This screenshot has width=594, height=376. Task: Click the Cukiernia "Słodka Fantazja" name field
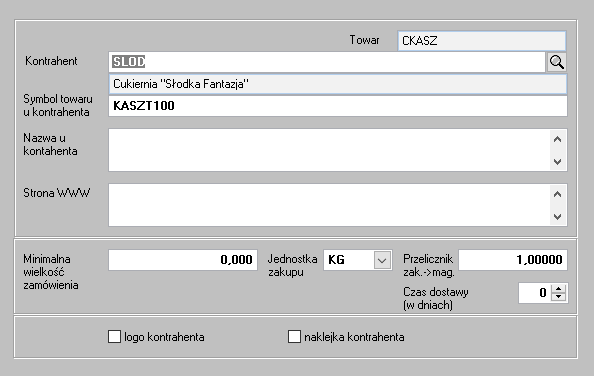(338, 84)
